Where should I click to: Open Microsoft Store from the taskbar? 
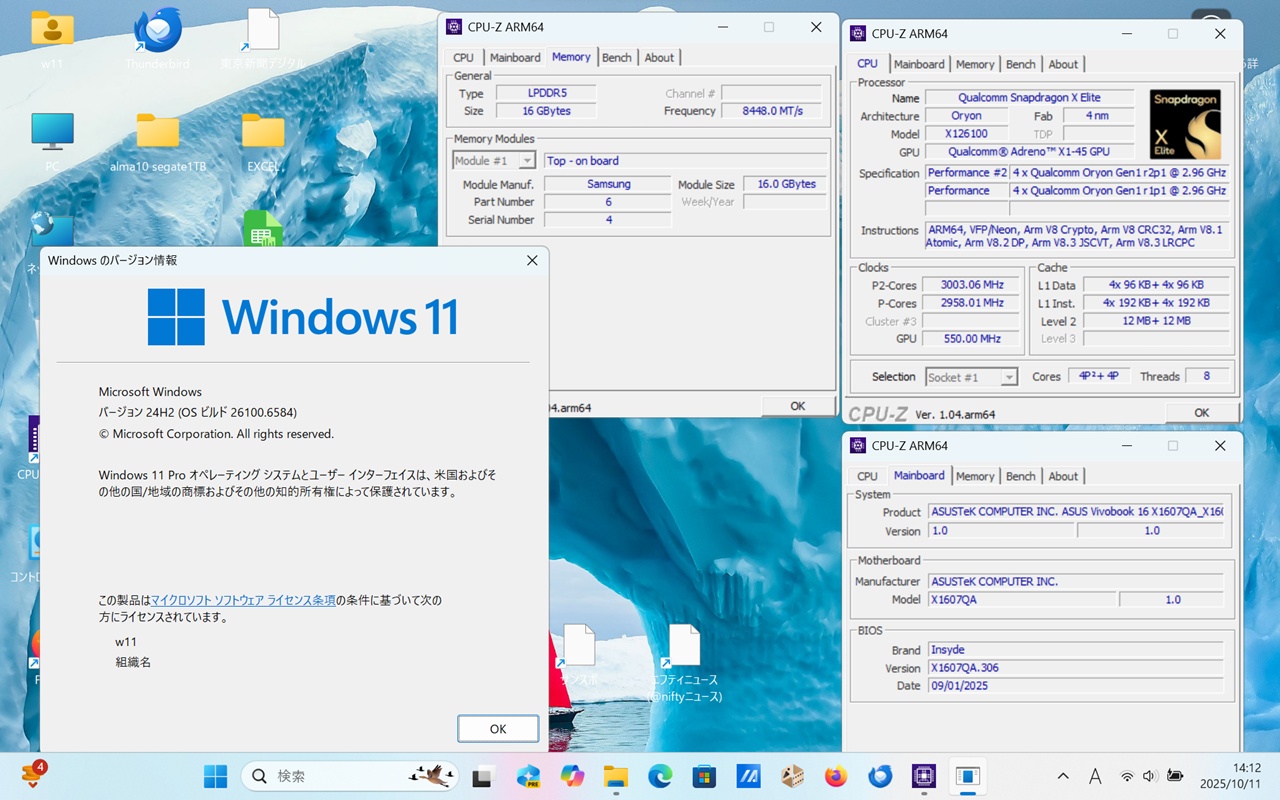click(704, 776)
